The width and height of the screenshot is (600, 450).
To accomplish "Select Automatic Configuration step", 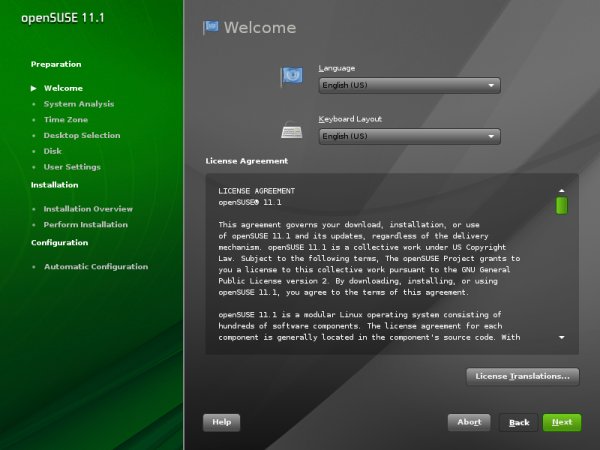I will click(96, 267).
